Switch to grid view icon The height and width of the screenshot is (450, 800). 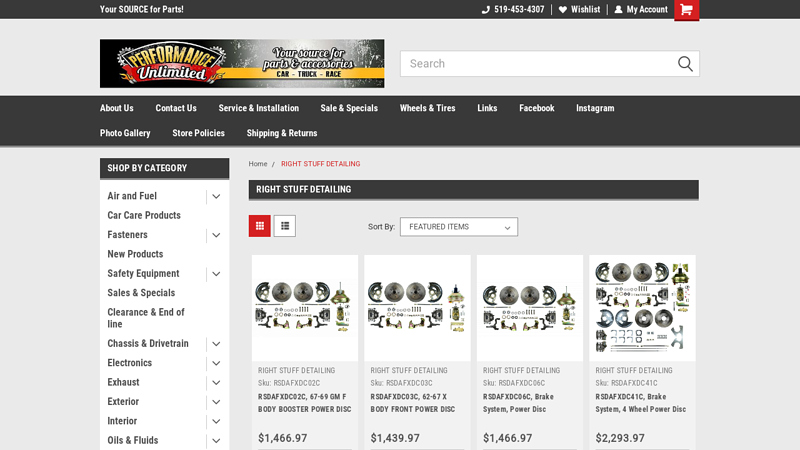260,226
